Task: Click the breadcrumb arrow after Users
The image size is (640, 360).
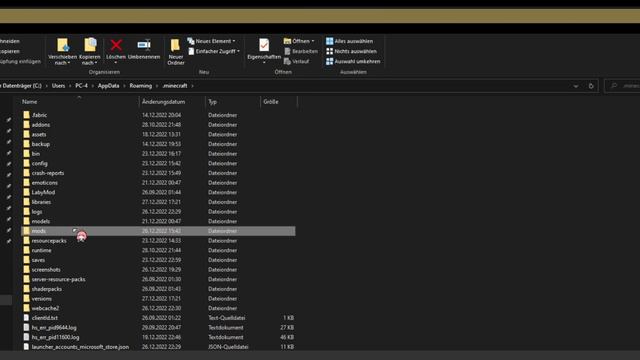Action: click(x=70, y=86)
